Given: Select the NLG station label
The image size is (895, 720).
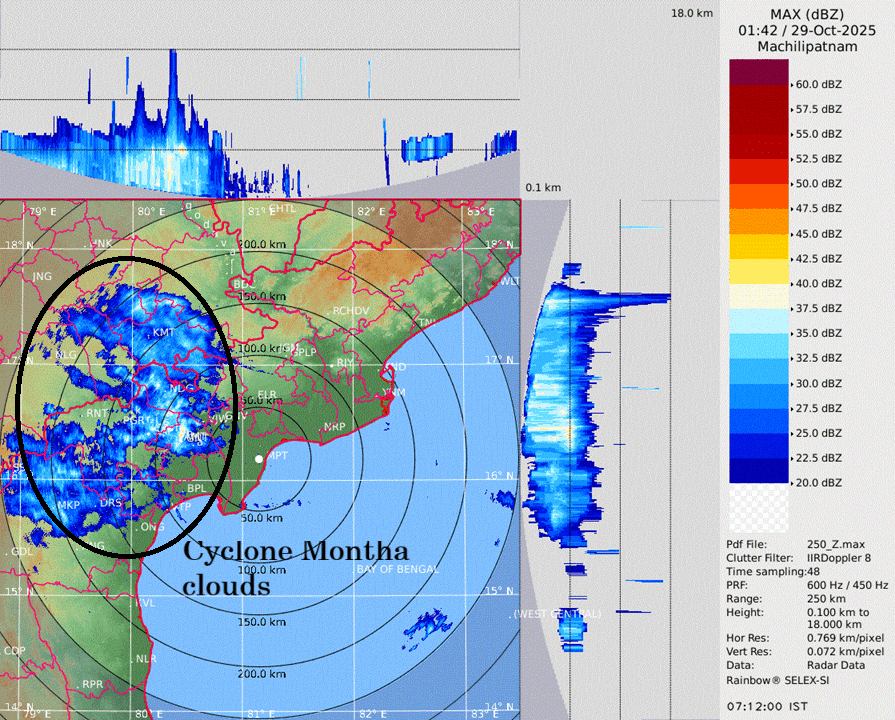Looking at the screenshot, I should pyautogui.click(x=67, y=355).
